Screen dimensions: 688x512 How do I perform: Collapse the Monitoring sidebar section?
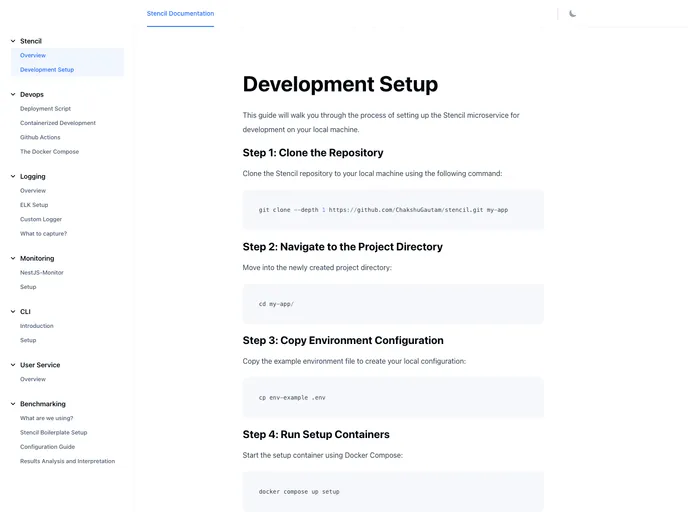[12, 258]
